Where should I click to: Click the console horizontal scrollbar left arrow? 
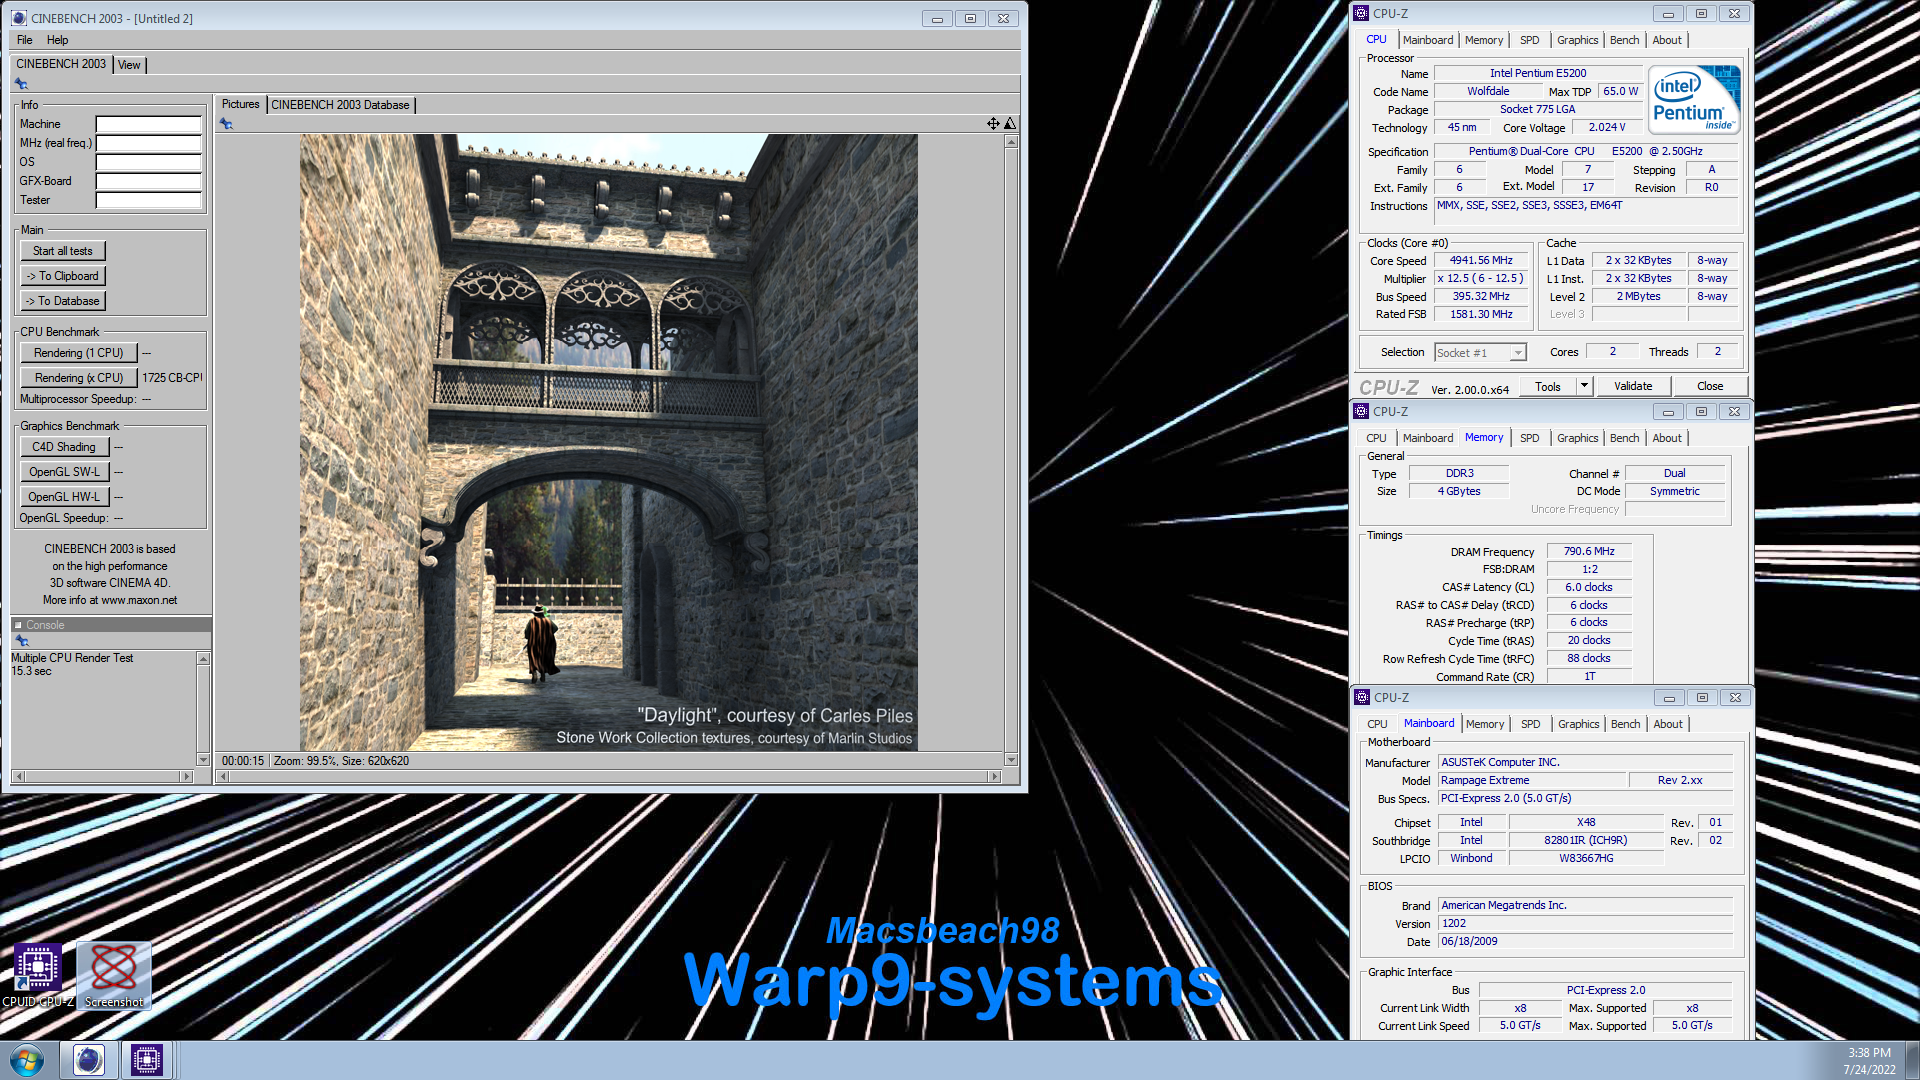click(x=19, y=777)
